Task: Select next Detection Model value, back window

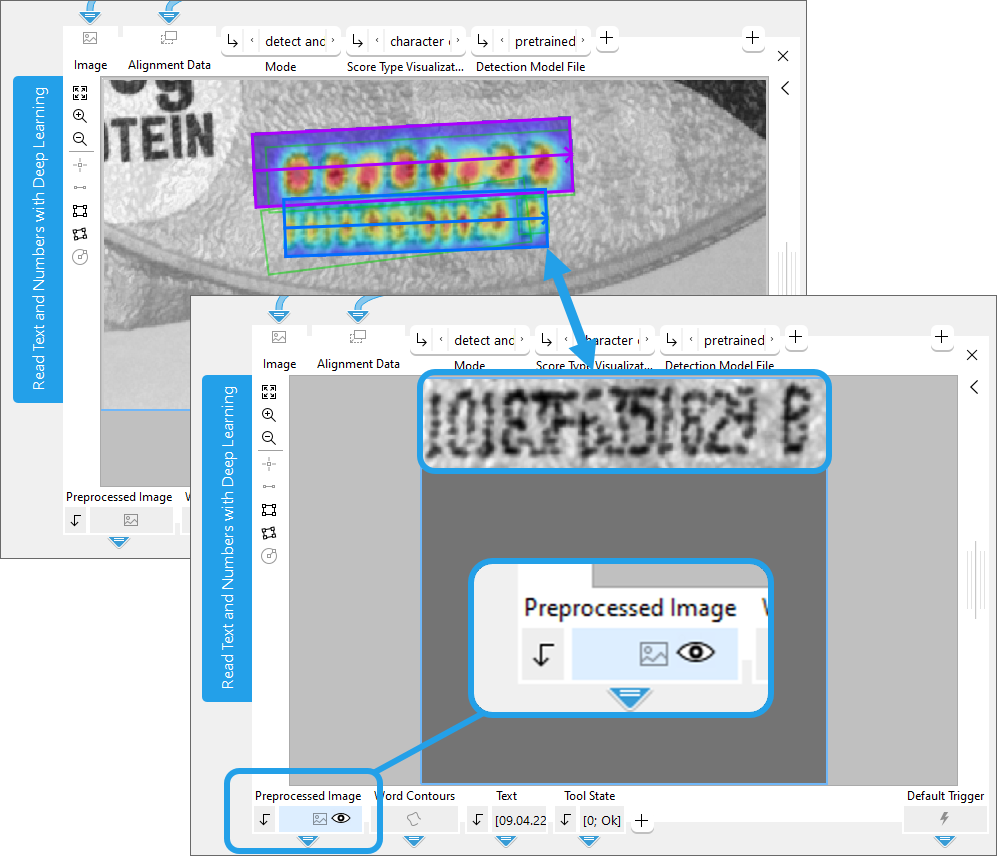Action: [582, 41]
